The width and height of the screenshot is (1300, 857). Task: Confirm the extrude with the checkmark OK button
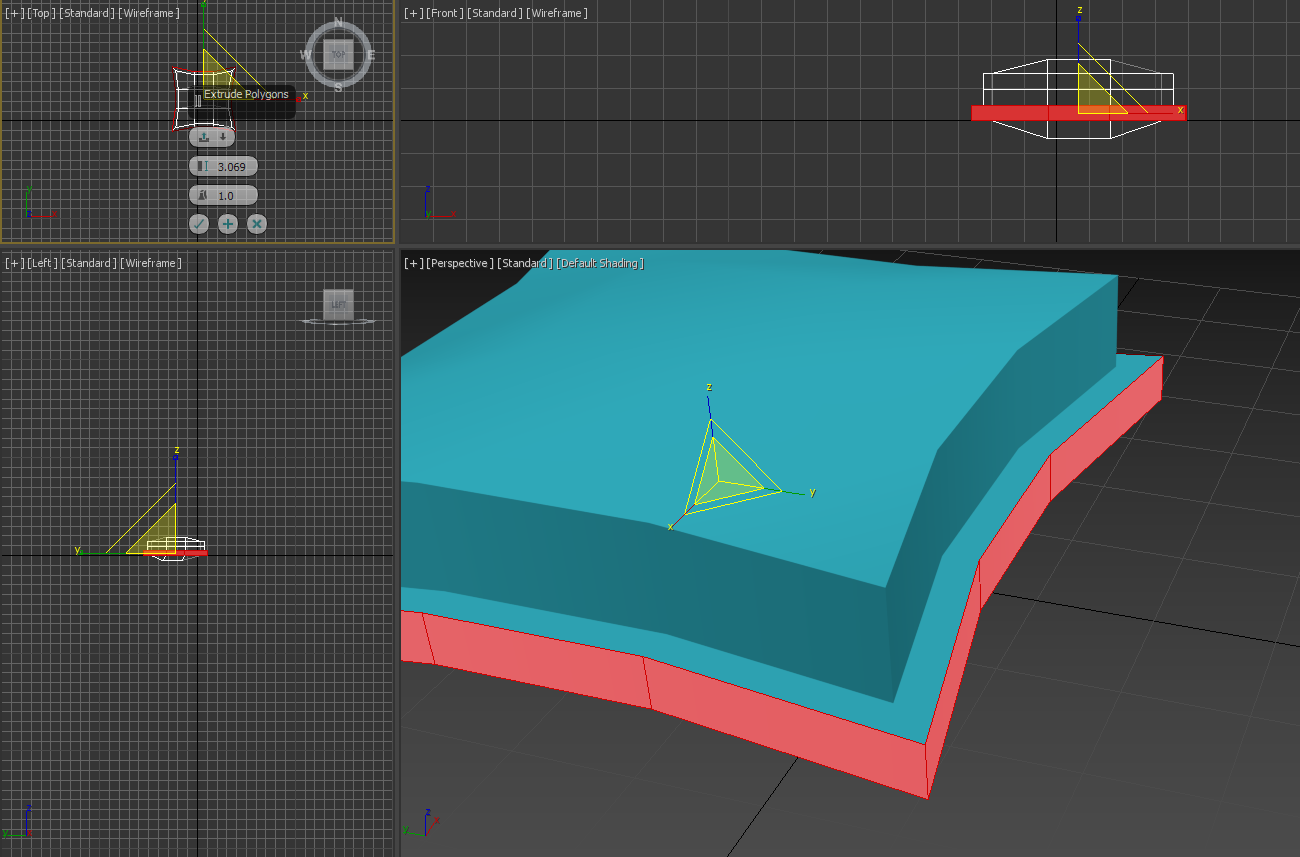coord(199,224)
